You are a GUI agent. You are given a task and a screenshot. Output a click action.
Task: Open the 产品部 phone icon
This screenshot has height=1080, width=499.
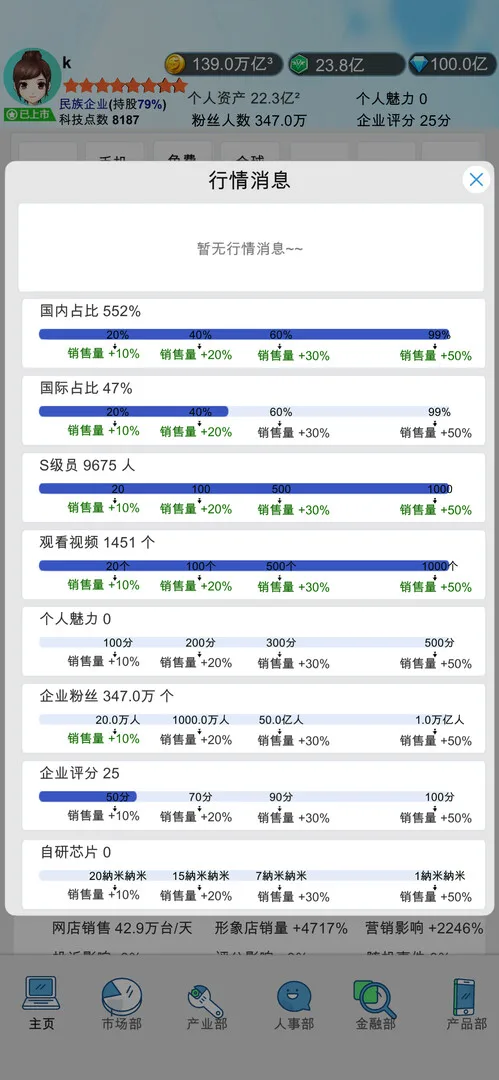click(x=464, y=997)
